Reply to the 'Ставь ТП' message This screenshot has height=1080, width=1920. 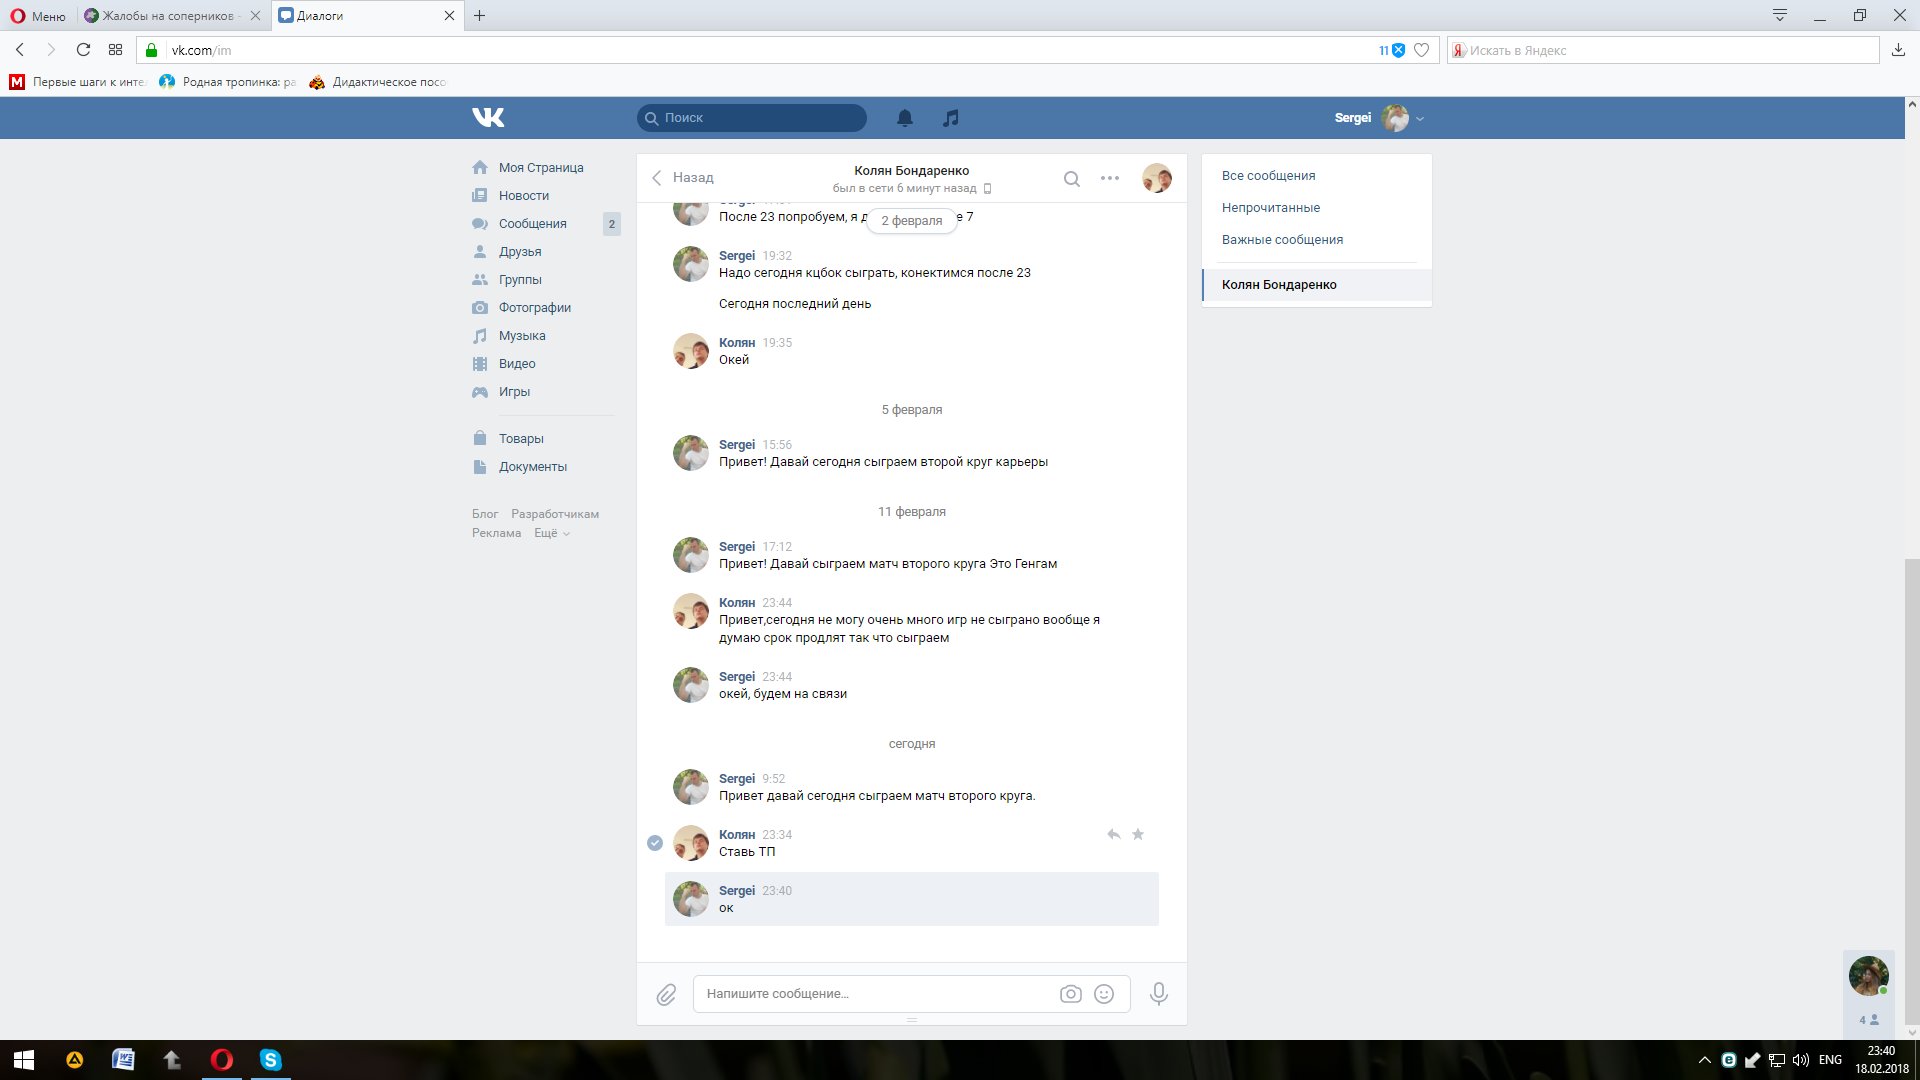1113,834
